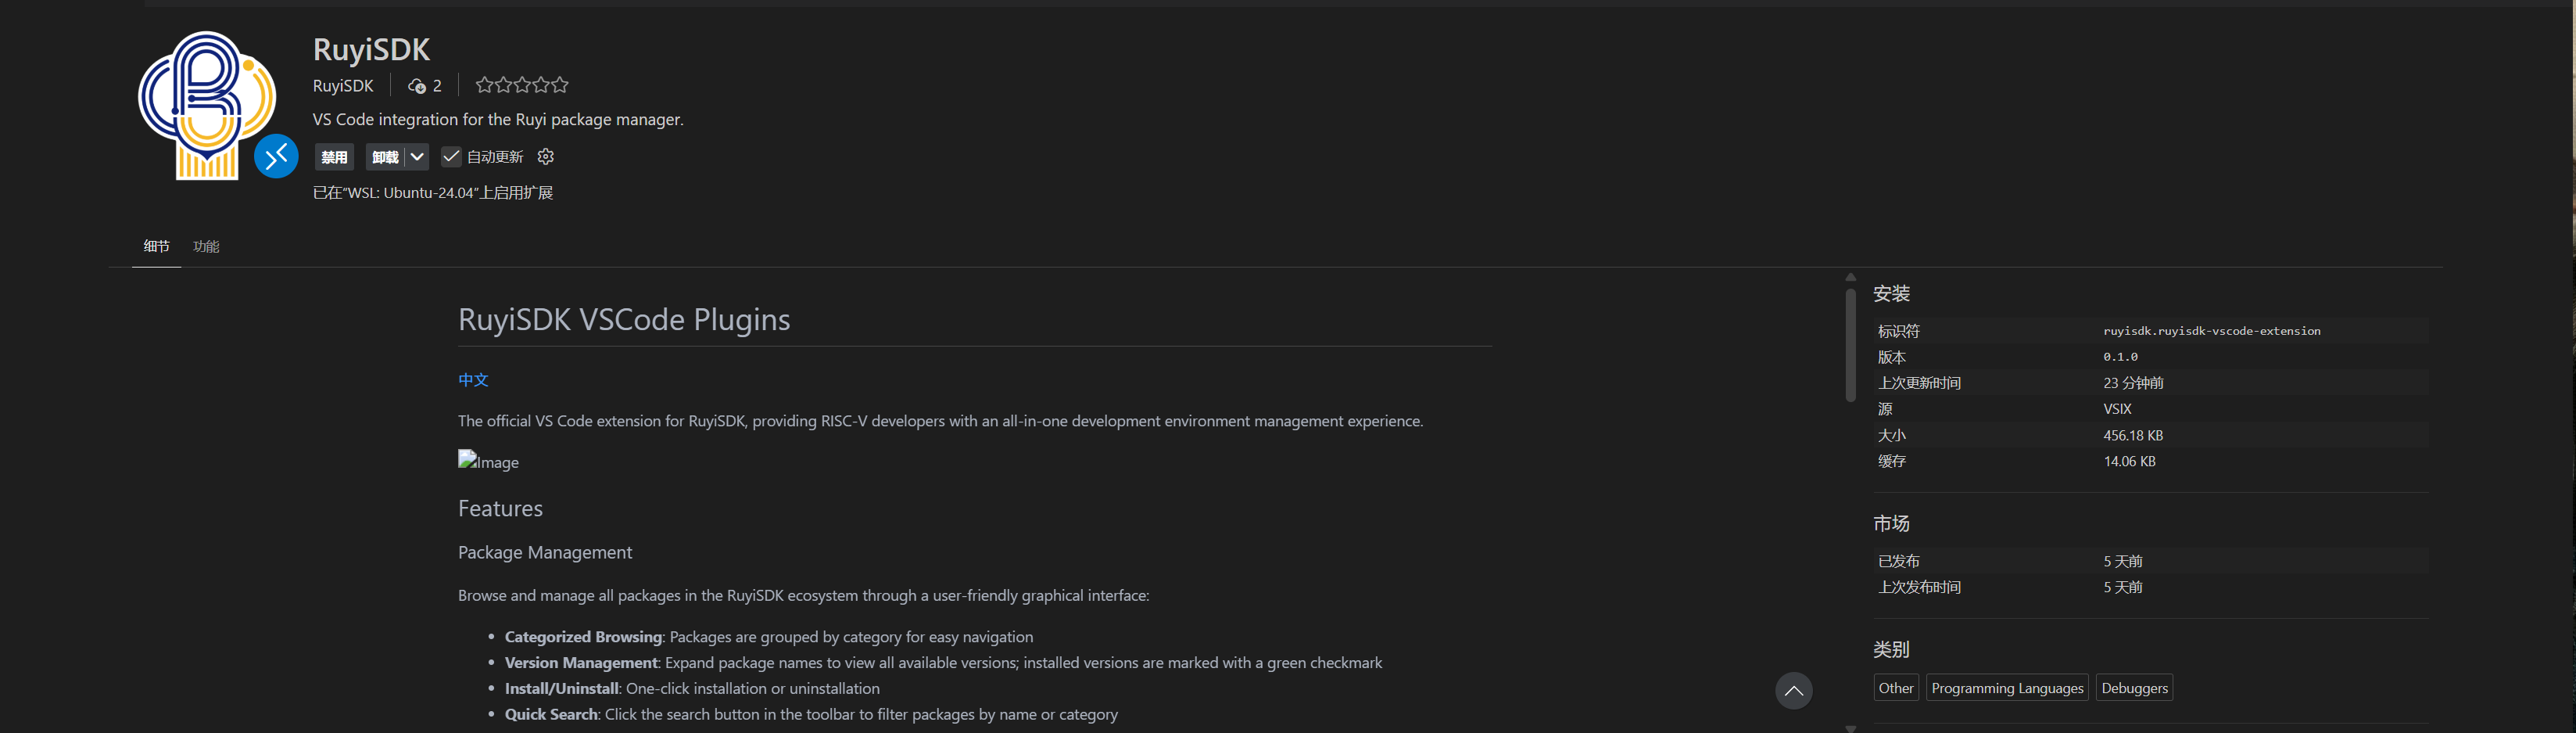Select the Programming Languages category tag

(x=2006, y=688)
